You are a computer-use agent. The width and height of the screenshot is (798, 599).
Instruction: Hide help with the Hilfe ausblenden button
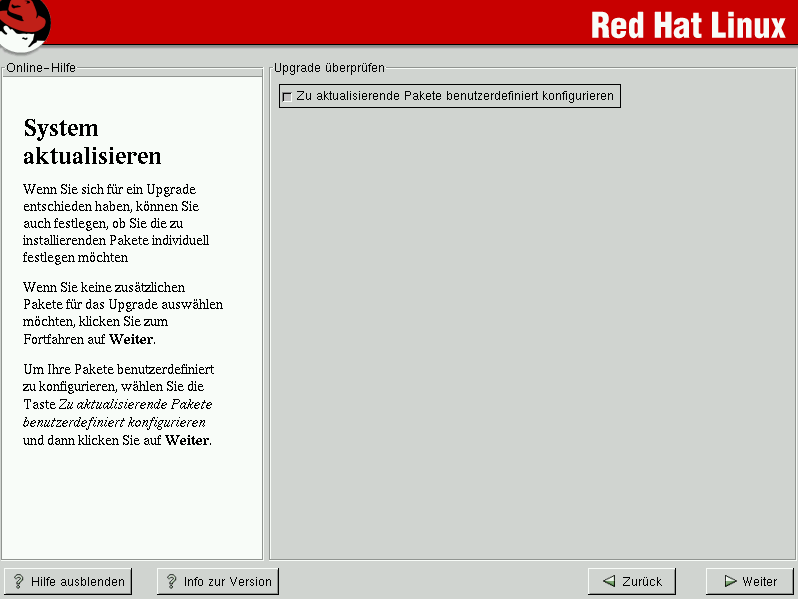coord(68,581)
